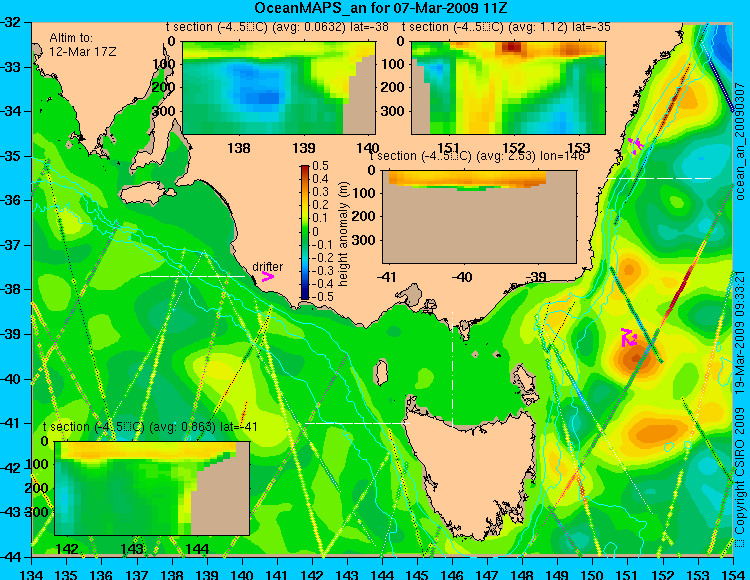This screenshot has width=750, height=580.
Task: Click 152 on the lat=-35 section axis
Action: (x=514, y=148)
